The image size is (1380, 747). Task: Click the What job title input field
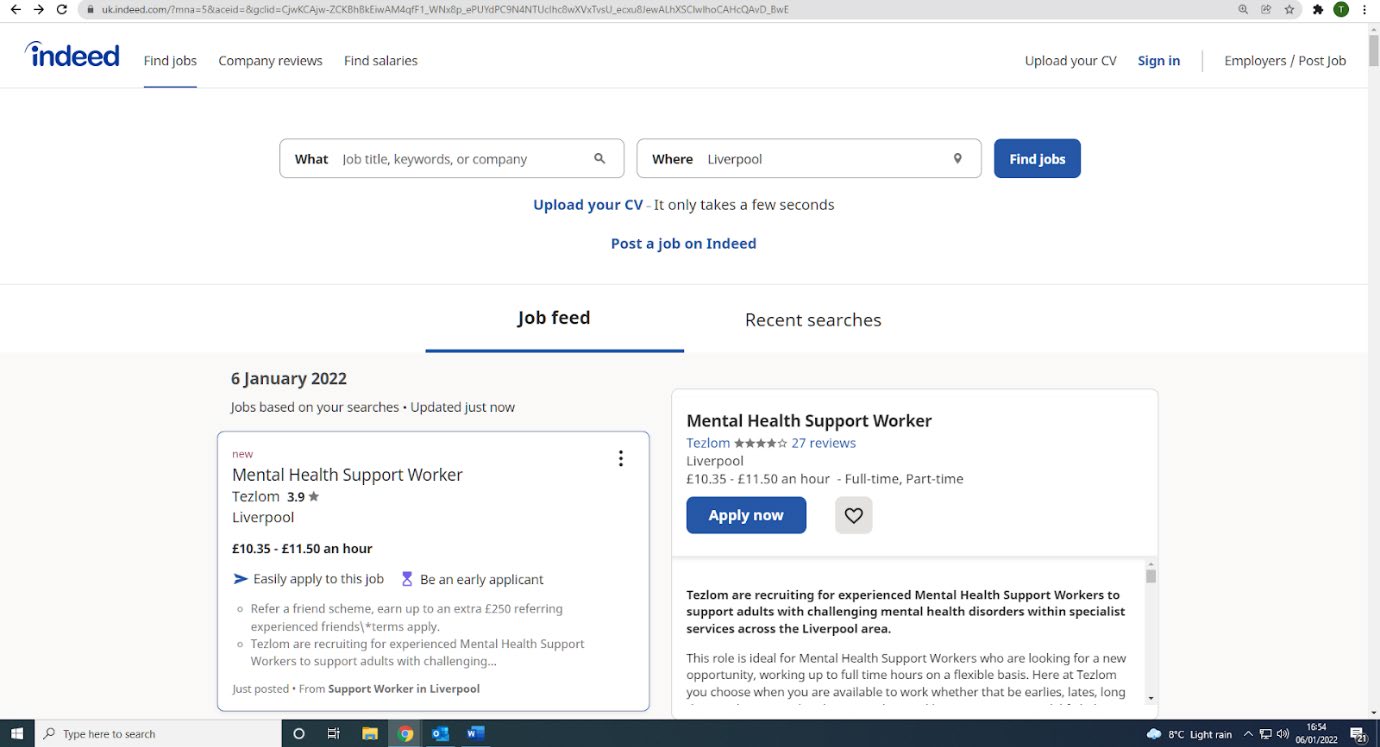(460, 159)
